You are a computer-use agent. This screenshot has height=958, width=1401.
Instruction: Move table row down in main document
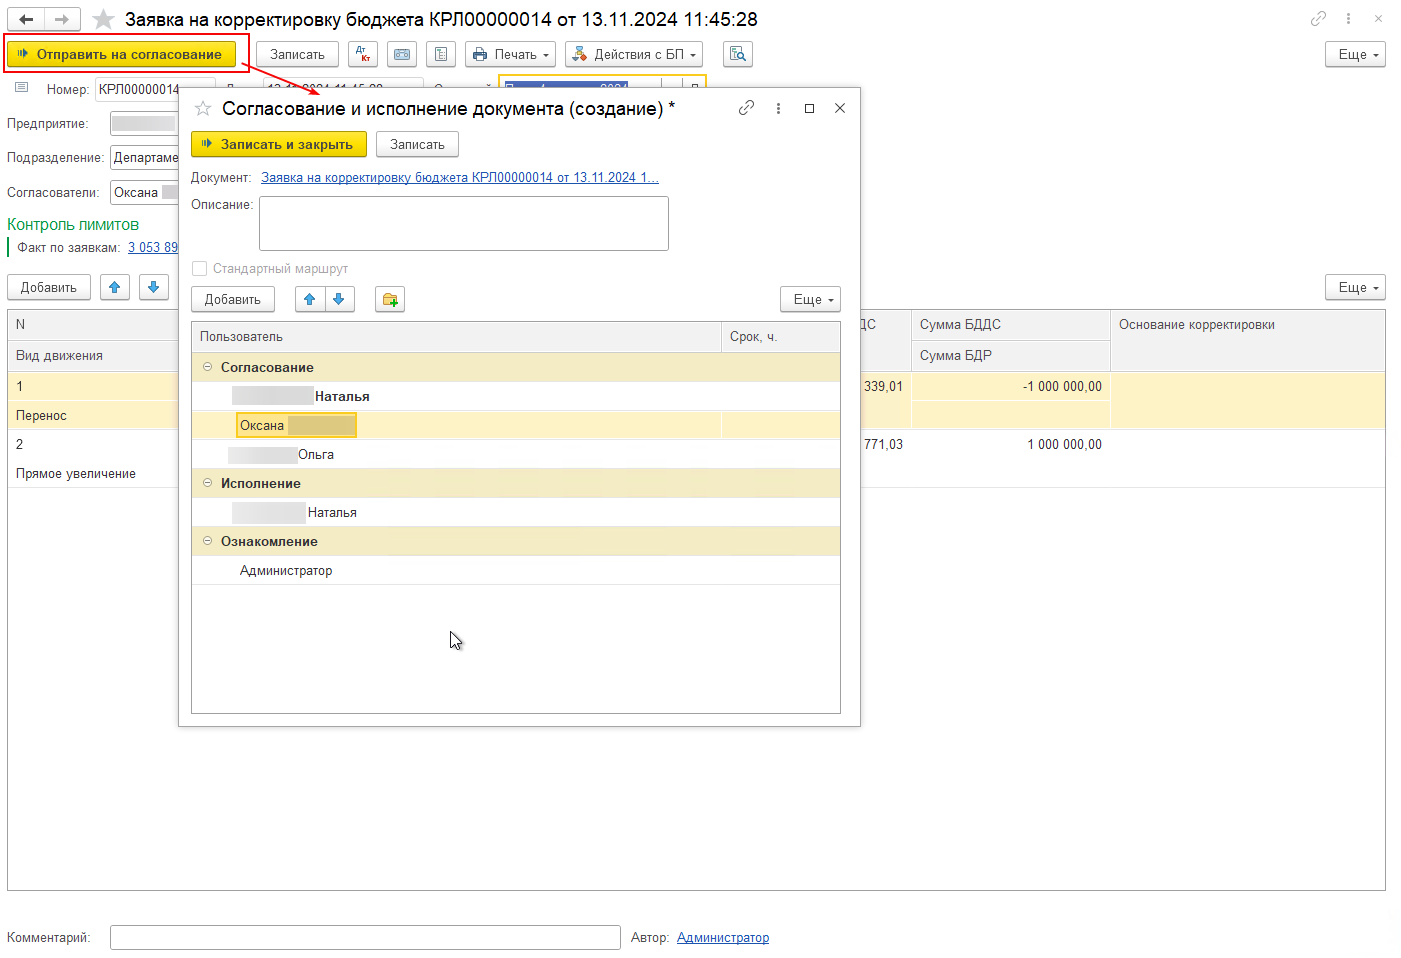pyautogui.click(x=153, y=287)
